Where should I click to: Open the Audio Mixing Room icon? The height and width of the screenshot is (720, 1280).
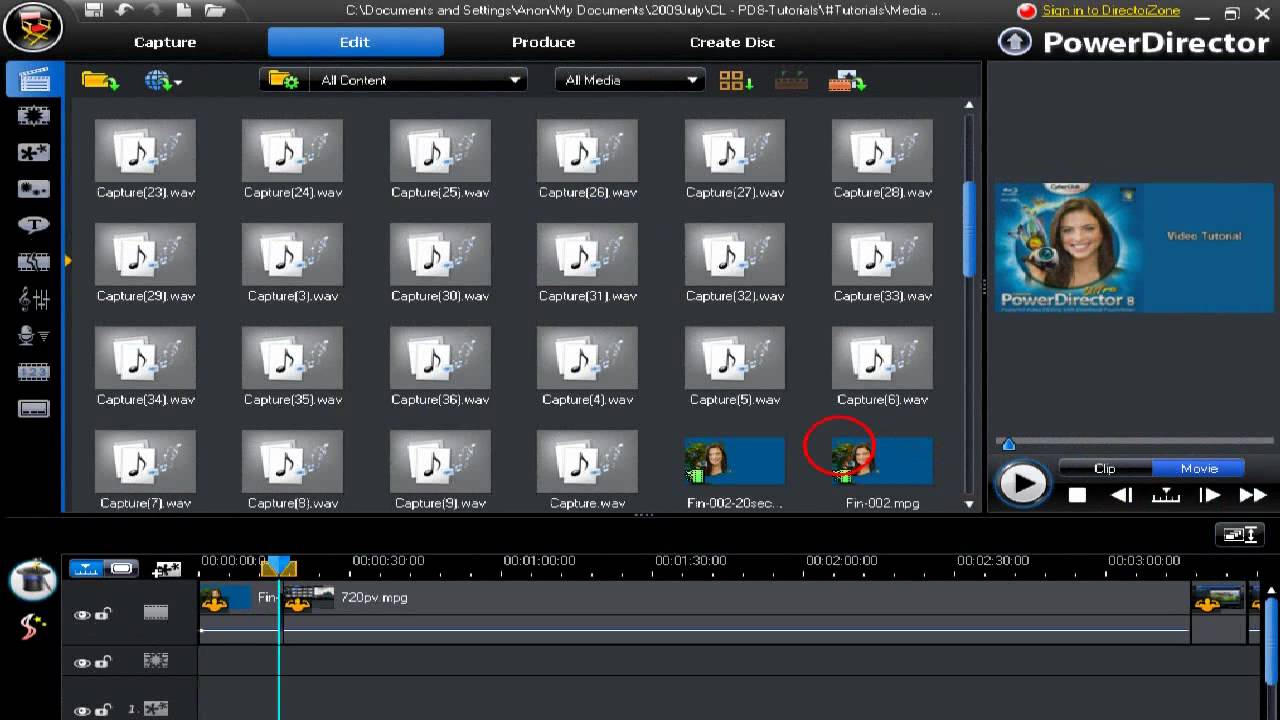tap(34, 298)
